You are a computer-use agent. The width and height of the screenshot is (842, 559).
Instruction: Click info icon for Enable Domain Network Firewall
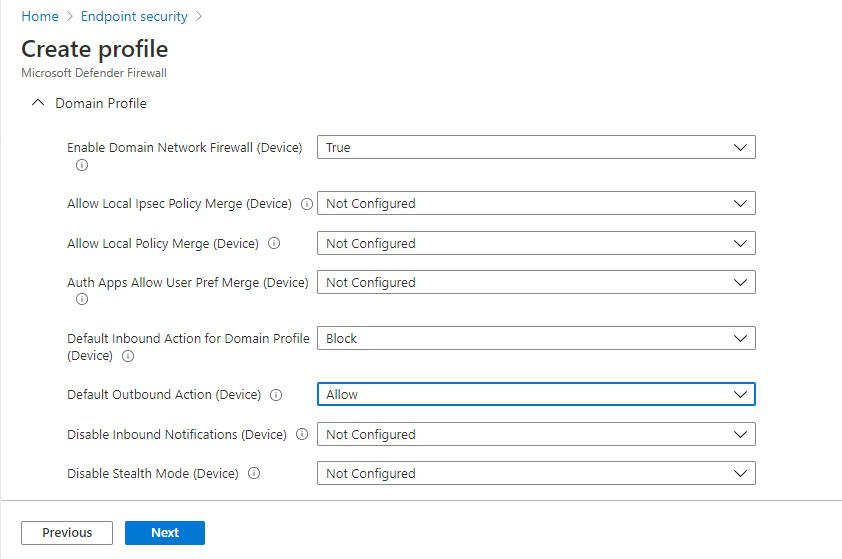82,165
